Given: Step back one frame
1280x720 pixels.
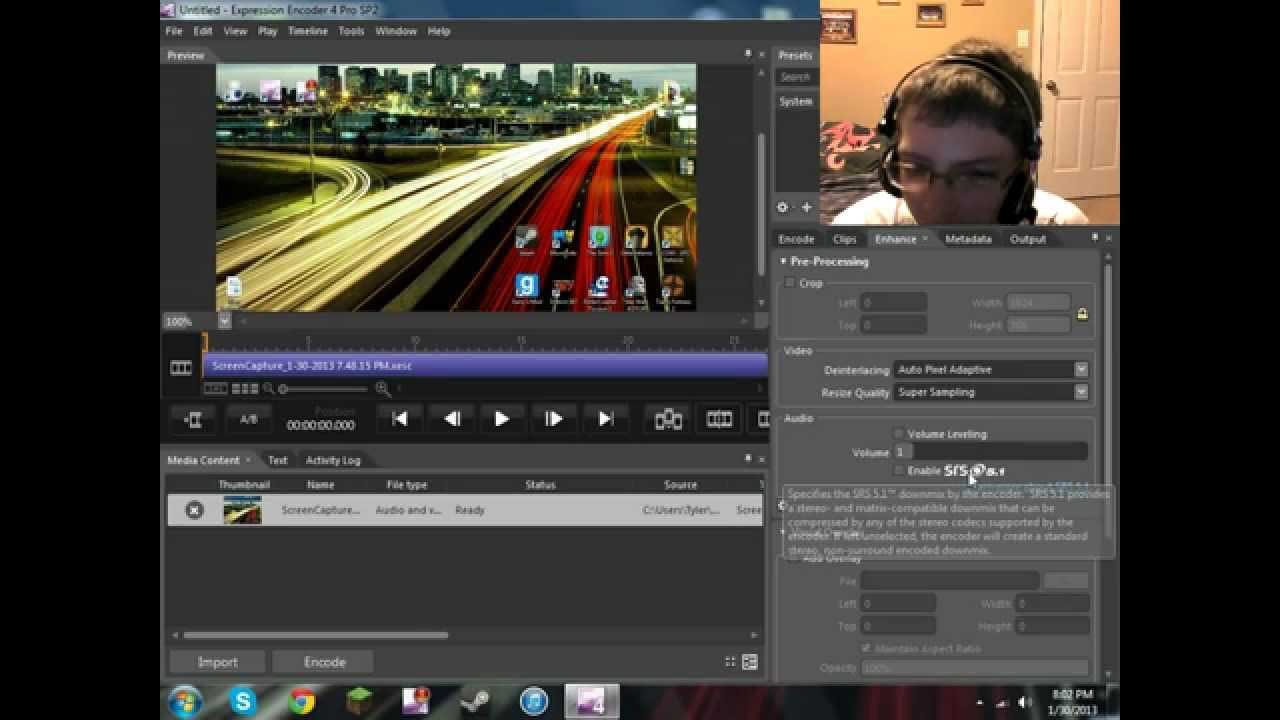Looking at the screenshot, I should (x=452, y=419).
